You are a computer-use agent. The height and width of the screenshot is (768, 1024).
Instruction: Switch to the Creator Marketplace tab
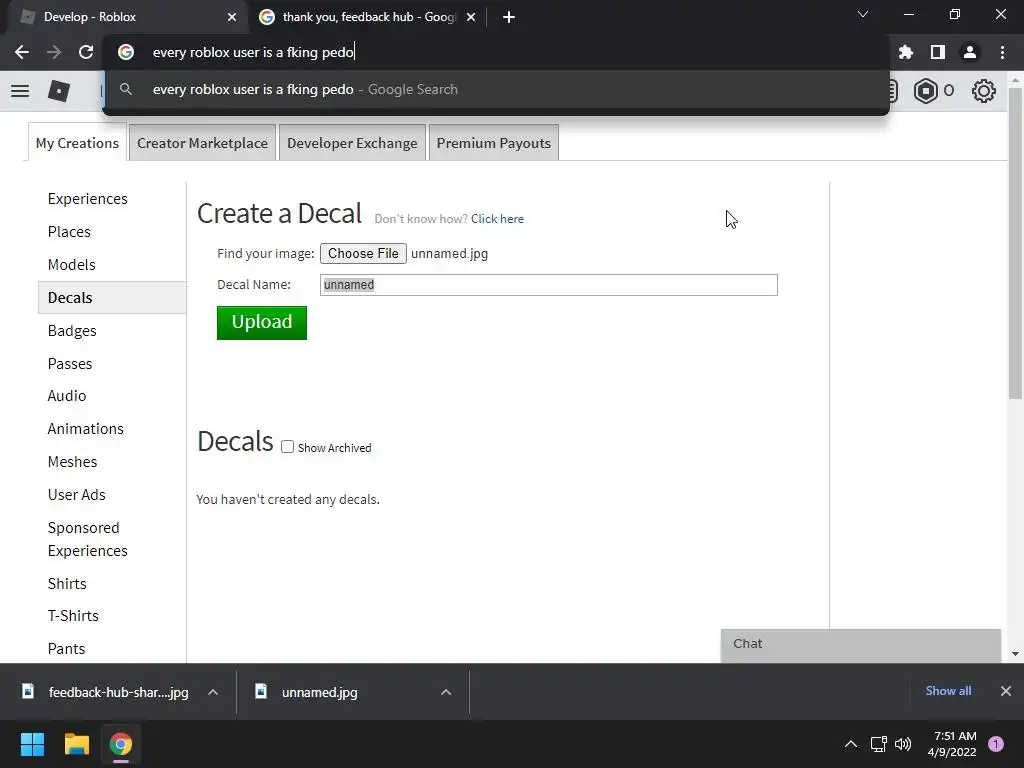pyautogui.click(x=202, y=143)
